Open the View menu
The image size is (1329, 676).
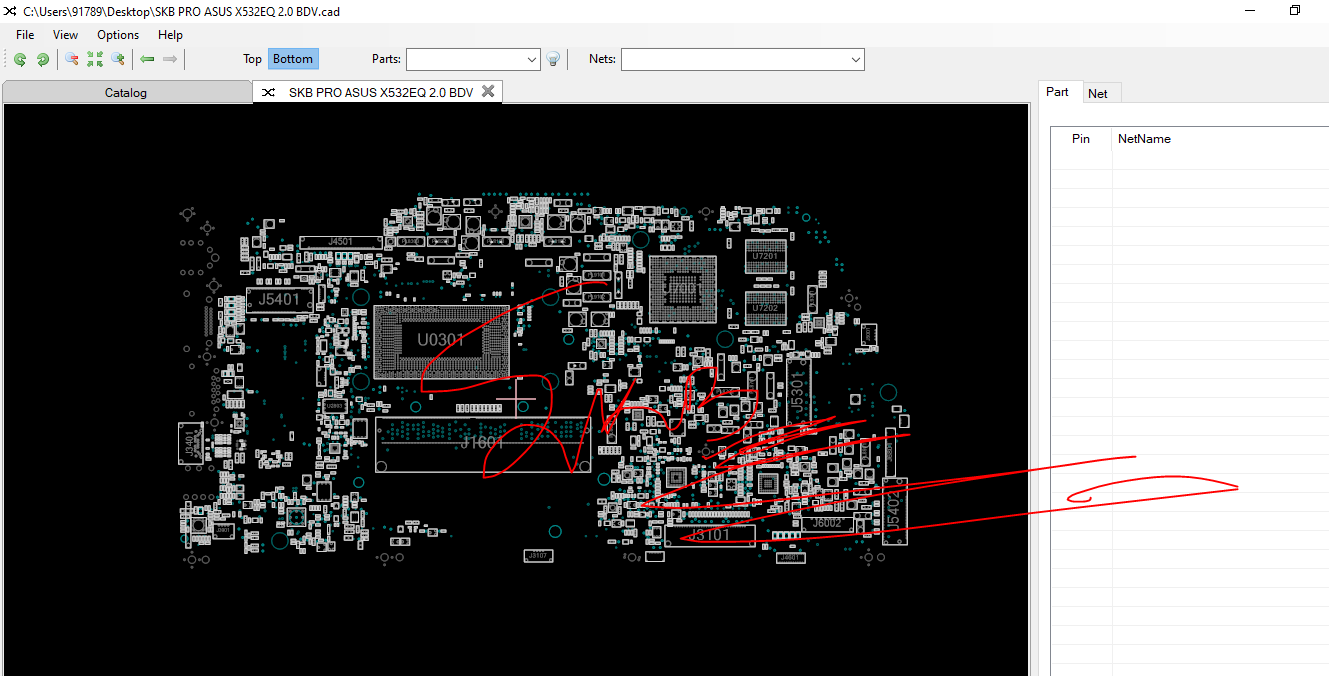point(66,35)
